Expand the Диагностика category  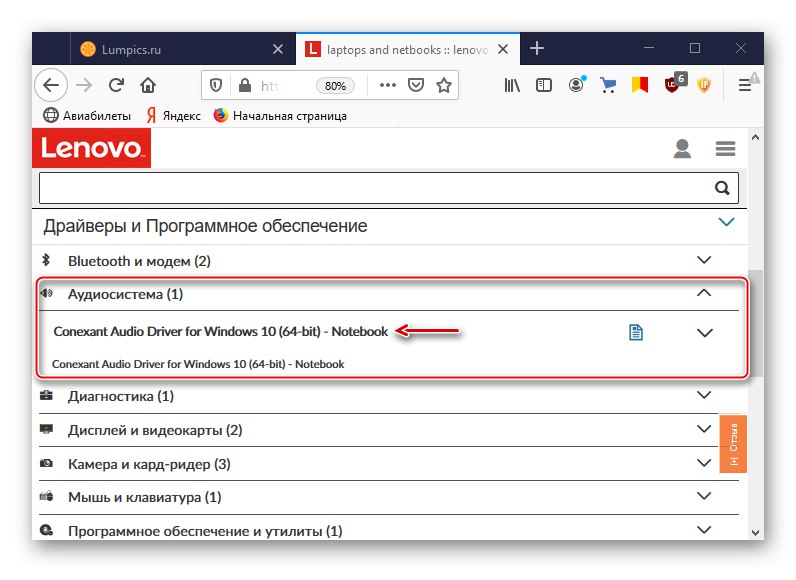click(704, 395)
